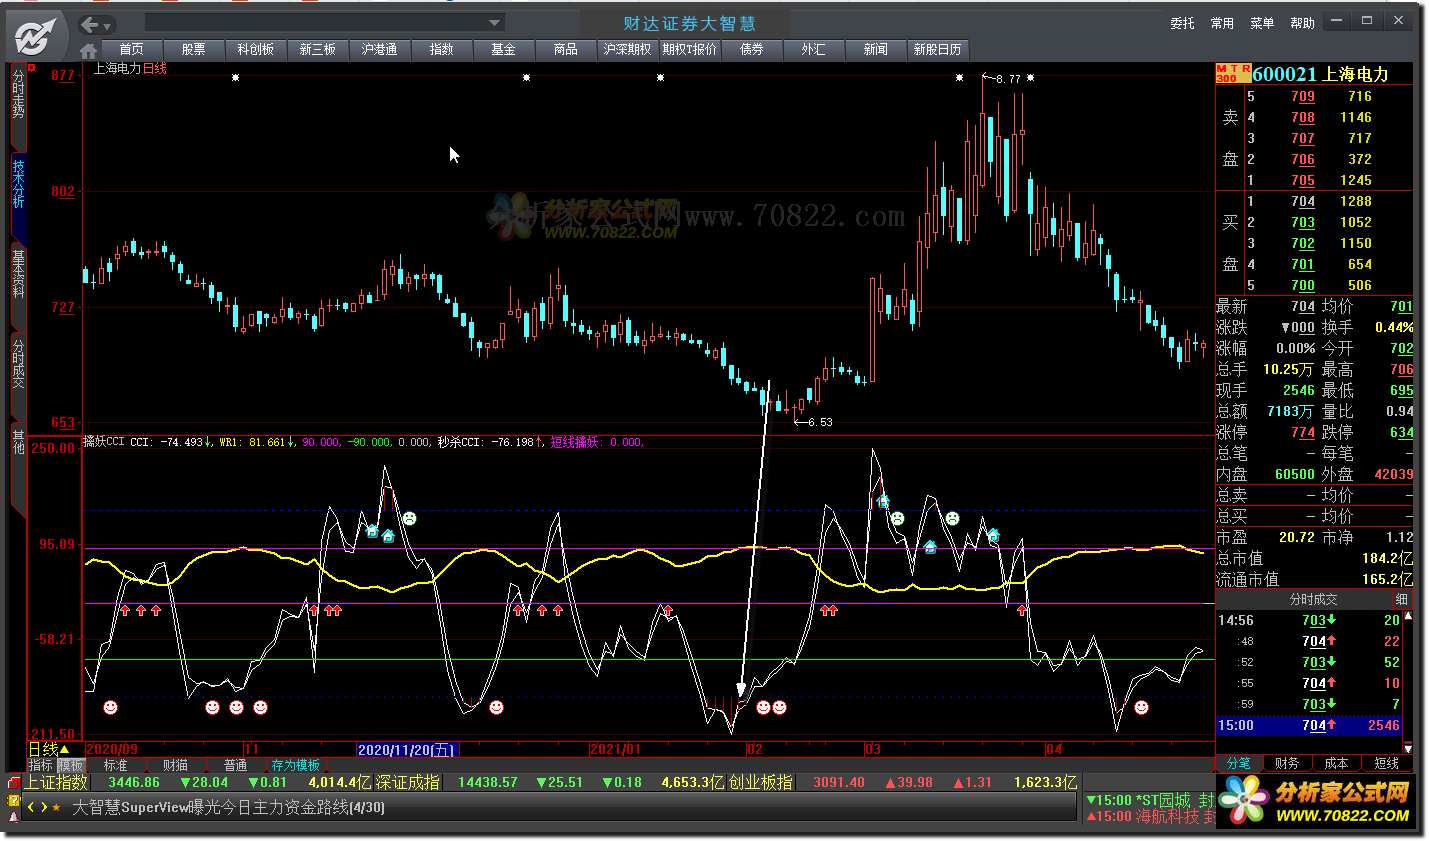Image resolution: width=1429 pixels, height=841 pixels.
Task: Click the 创业板指 index label
Action: pyautogui.click(x=760, y=782)
